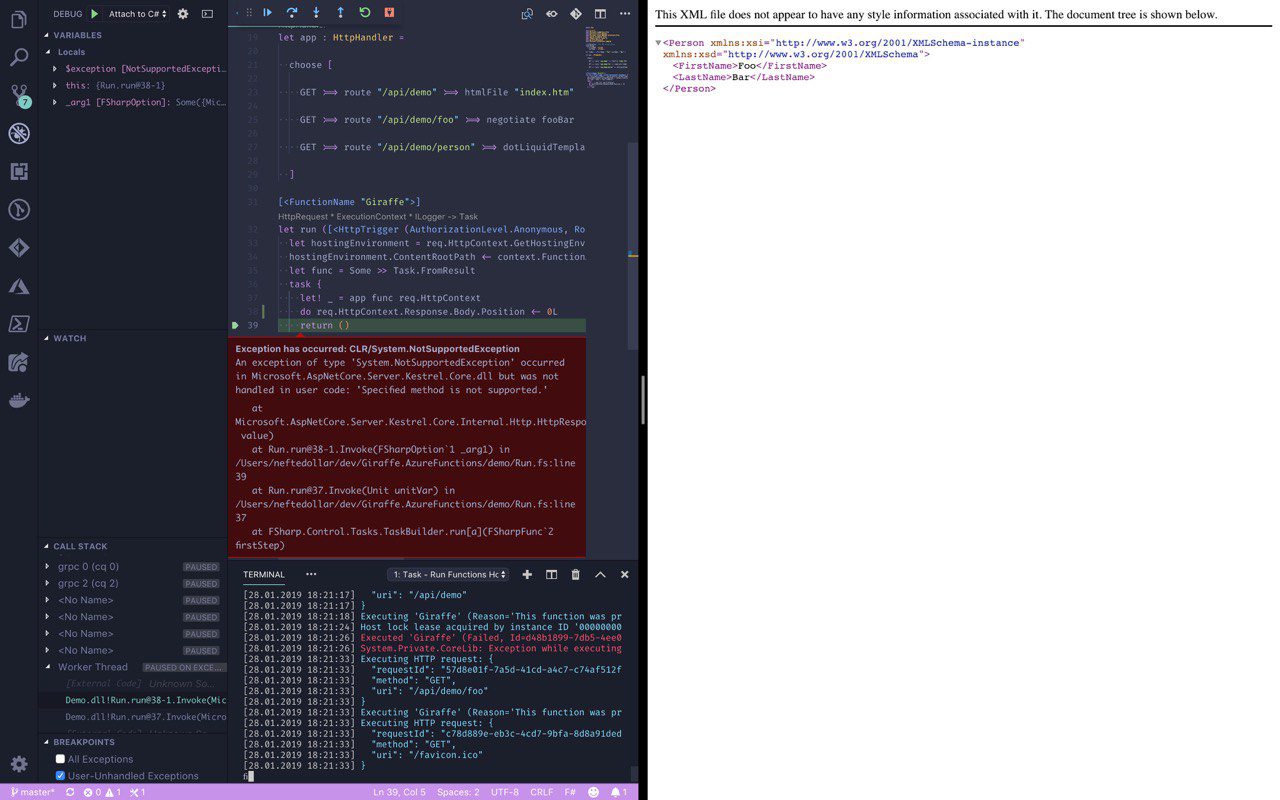Expand the _arg1 FSharpOption variable
1280x800 pixels.
pyautogui.click(x=55, y=102)
